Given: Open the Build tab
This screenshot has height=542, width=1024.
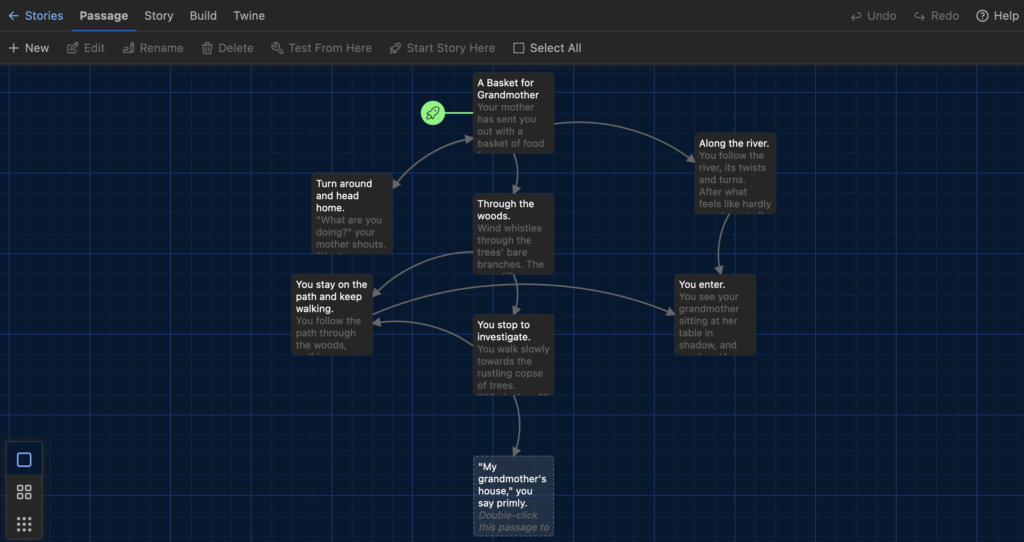Looking at the screenshot, I should (x=203, y=16).
